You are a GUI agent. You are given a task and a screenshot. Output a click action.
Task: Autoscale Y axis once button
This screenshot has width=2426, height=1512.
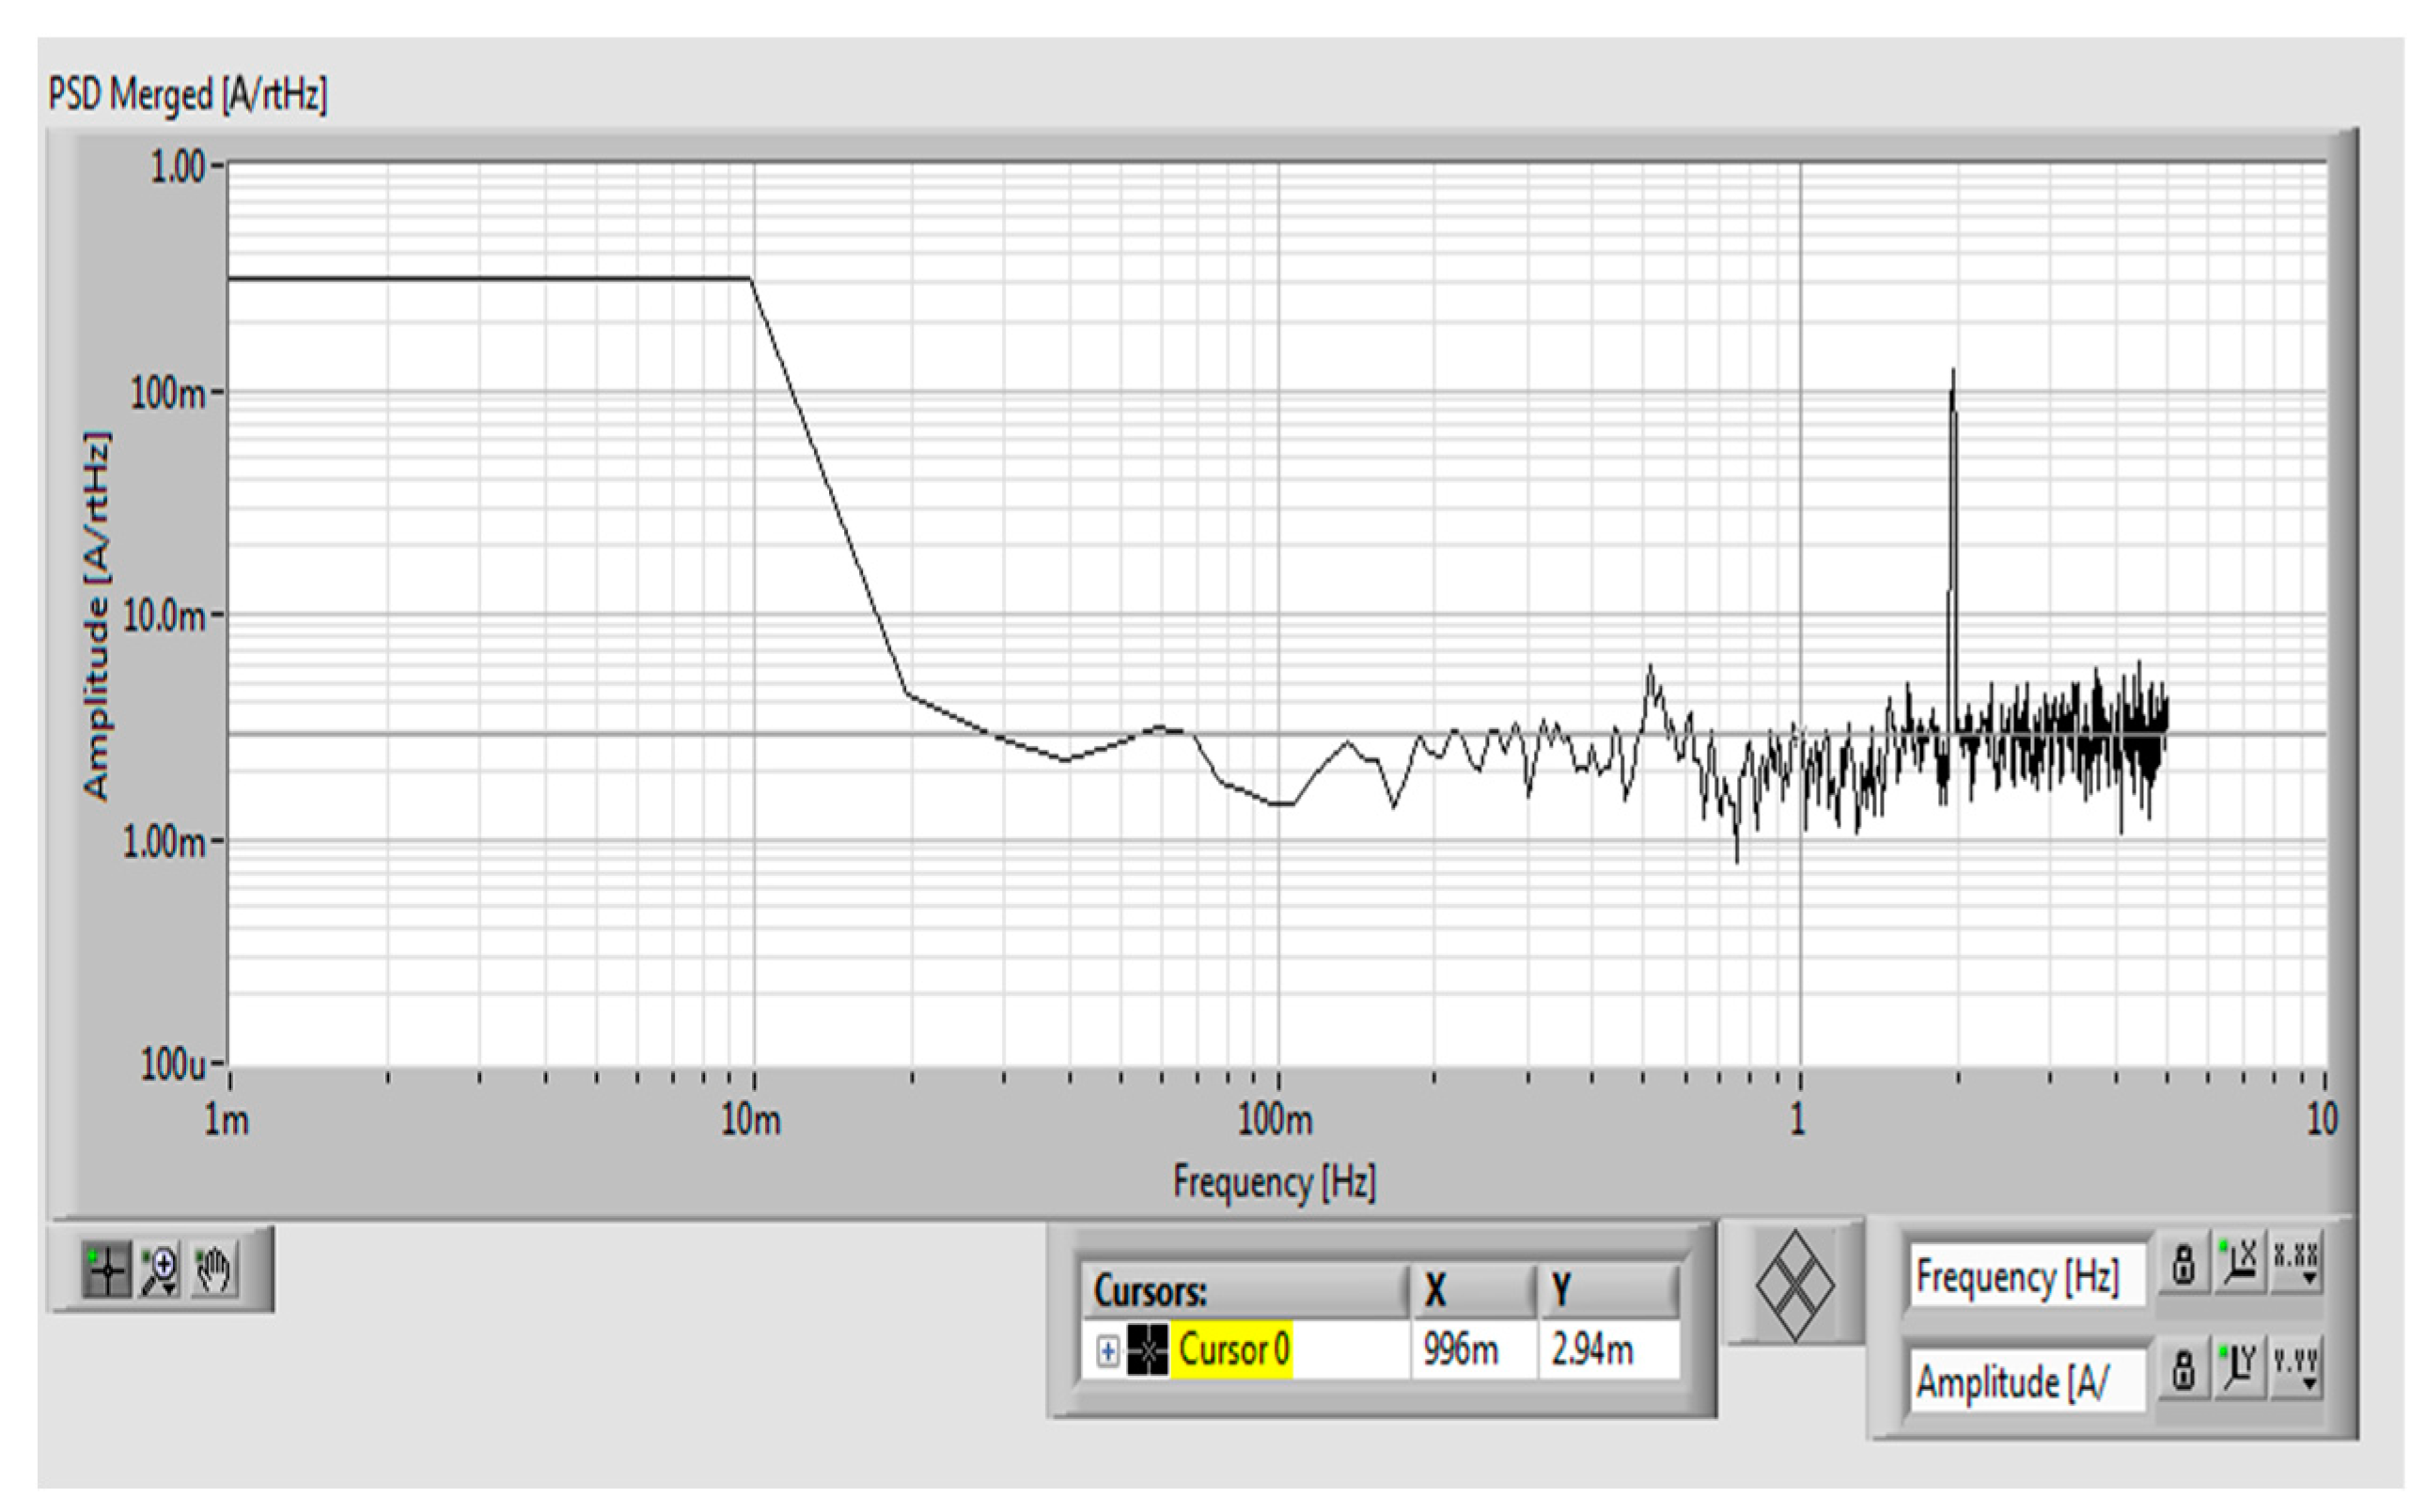(x=2239, y=1370)
